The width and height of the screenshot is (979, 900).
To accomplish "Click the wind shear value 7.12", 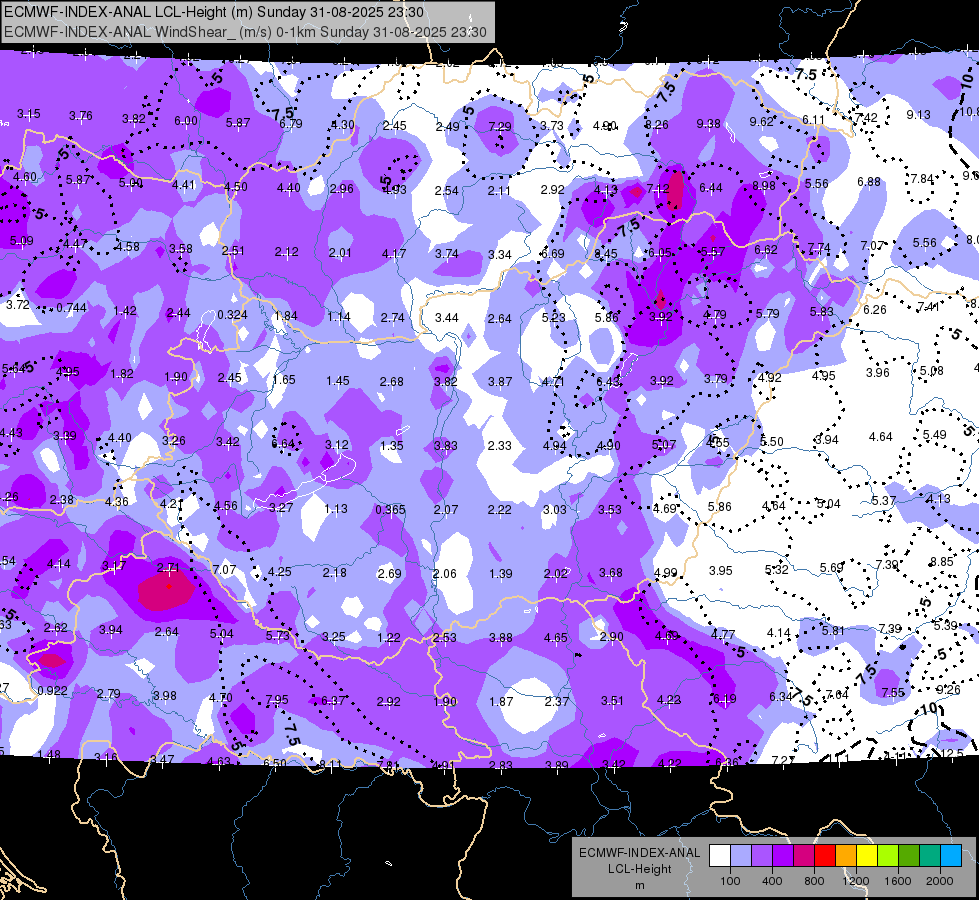I will (658, 188).
